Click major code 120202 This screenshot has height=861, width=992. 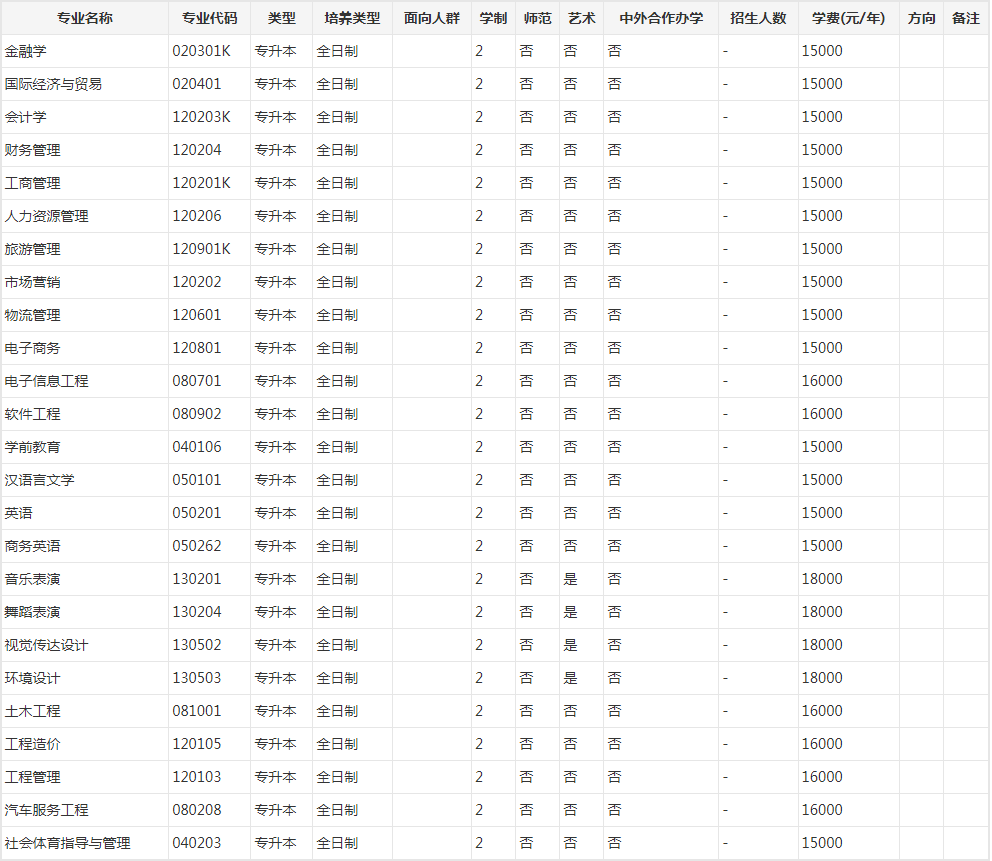[197, 282]
